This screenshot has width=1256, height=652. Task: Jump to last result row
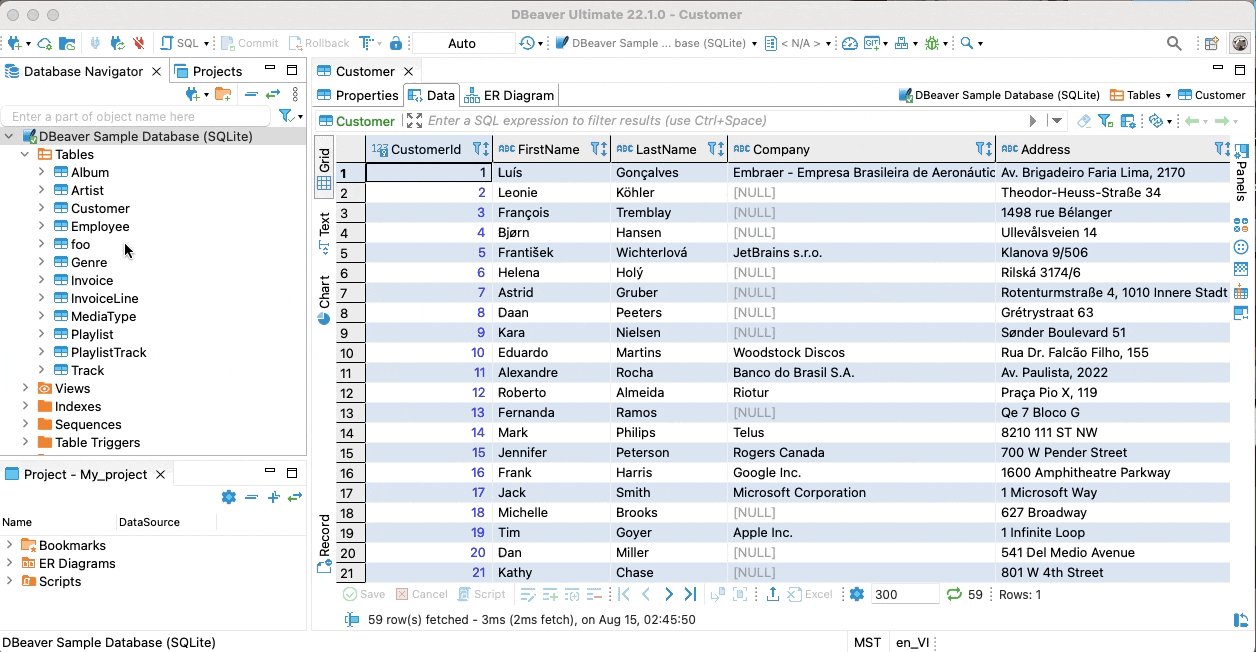click(x=690, y=594)
